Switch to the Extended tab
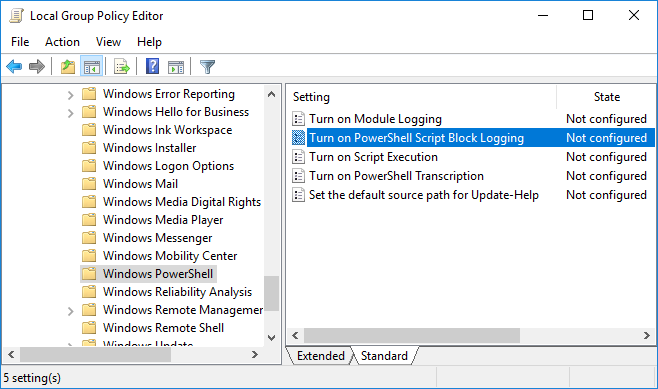This screenshot has height=389, width=658. pos(321,356)
